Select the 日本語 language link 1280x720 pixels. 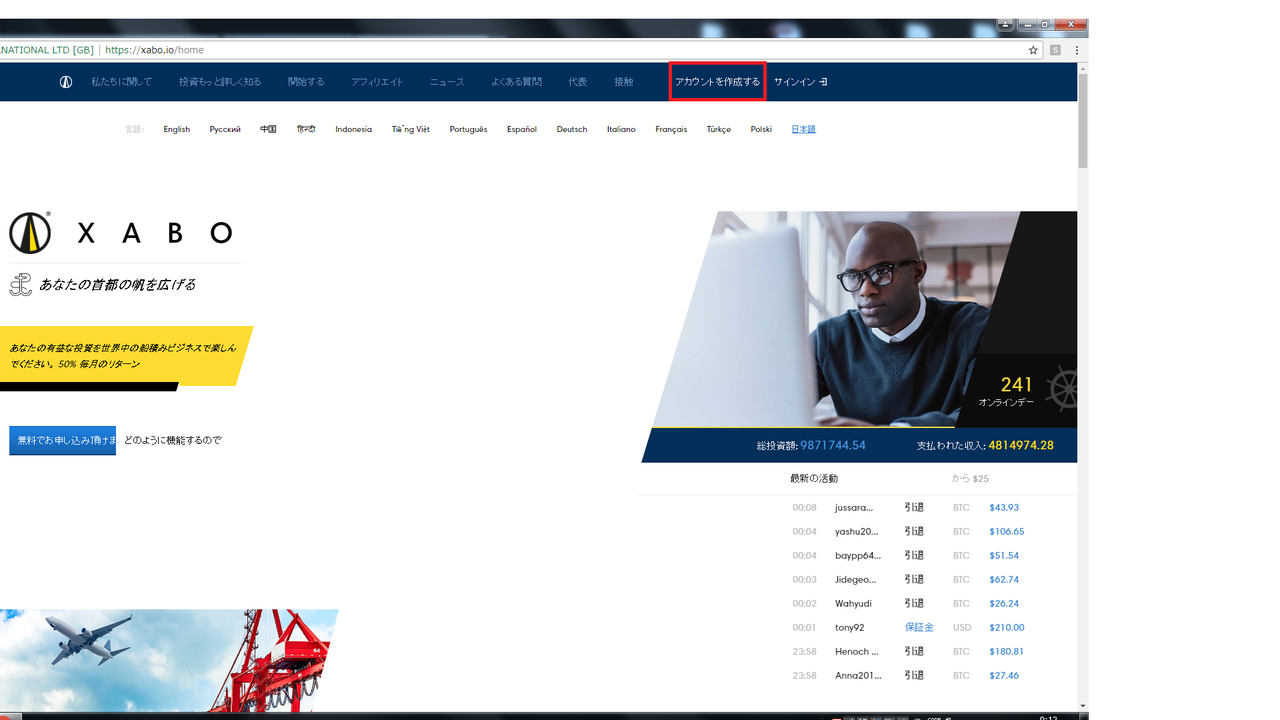(x=803, y=129)
